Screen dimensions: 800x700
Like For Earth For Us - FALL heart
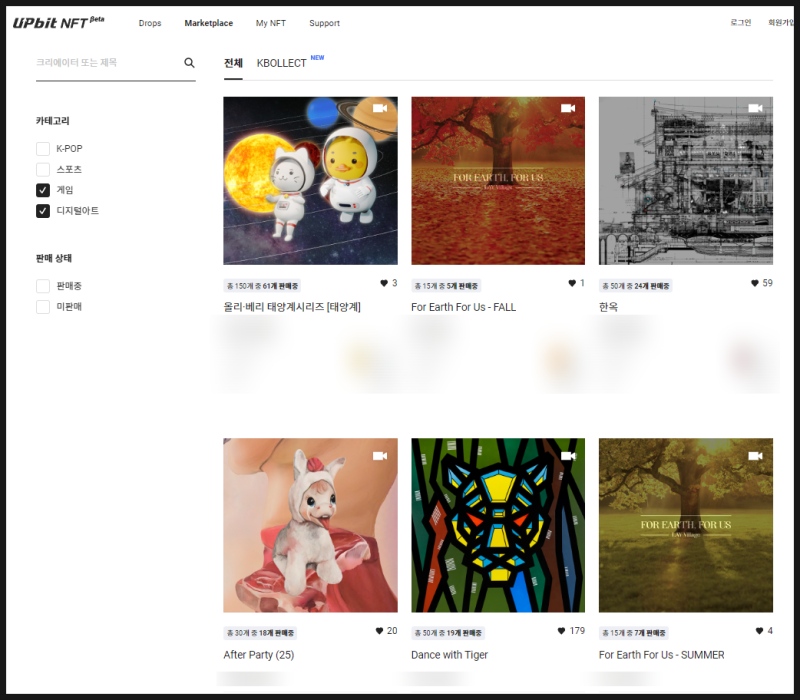coord(572,283)
